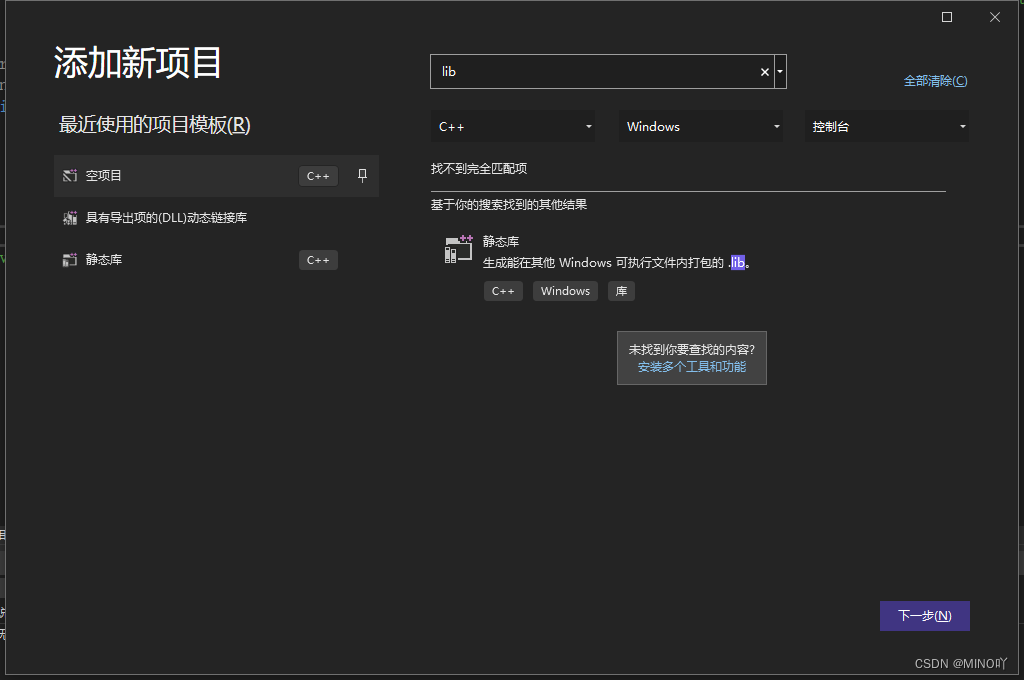Expand the search history arrow beside the search box
The height and width of the screenshot is (680, 1024).
click(779, 71)
